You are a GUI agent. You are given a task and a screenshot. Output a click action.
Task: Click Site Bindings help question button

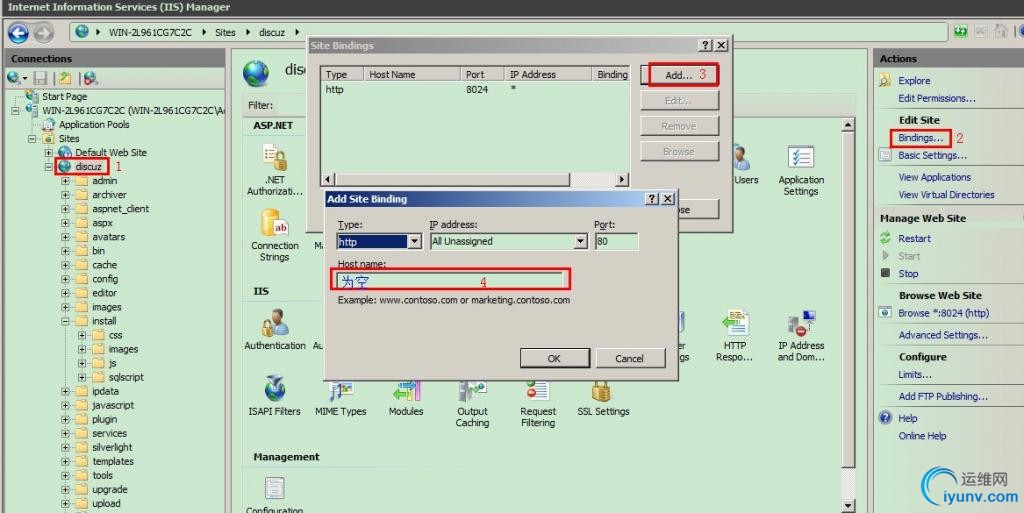705,46
